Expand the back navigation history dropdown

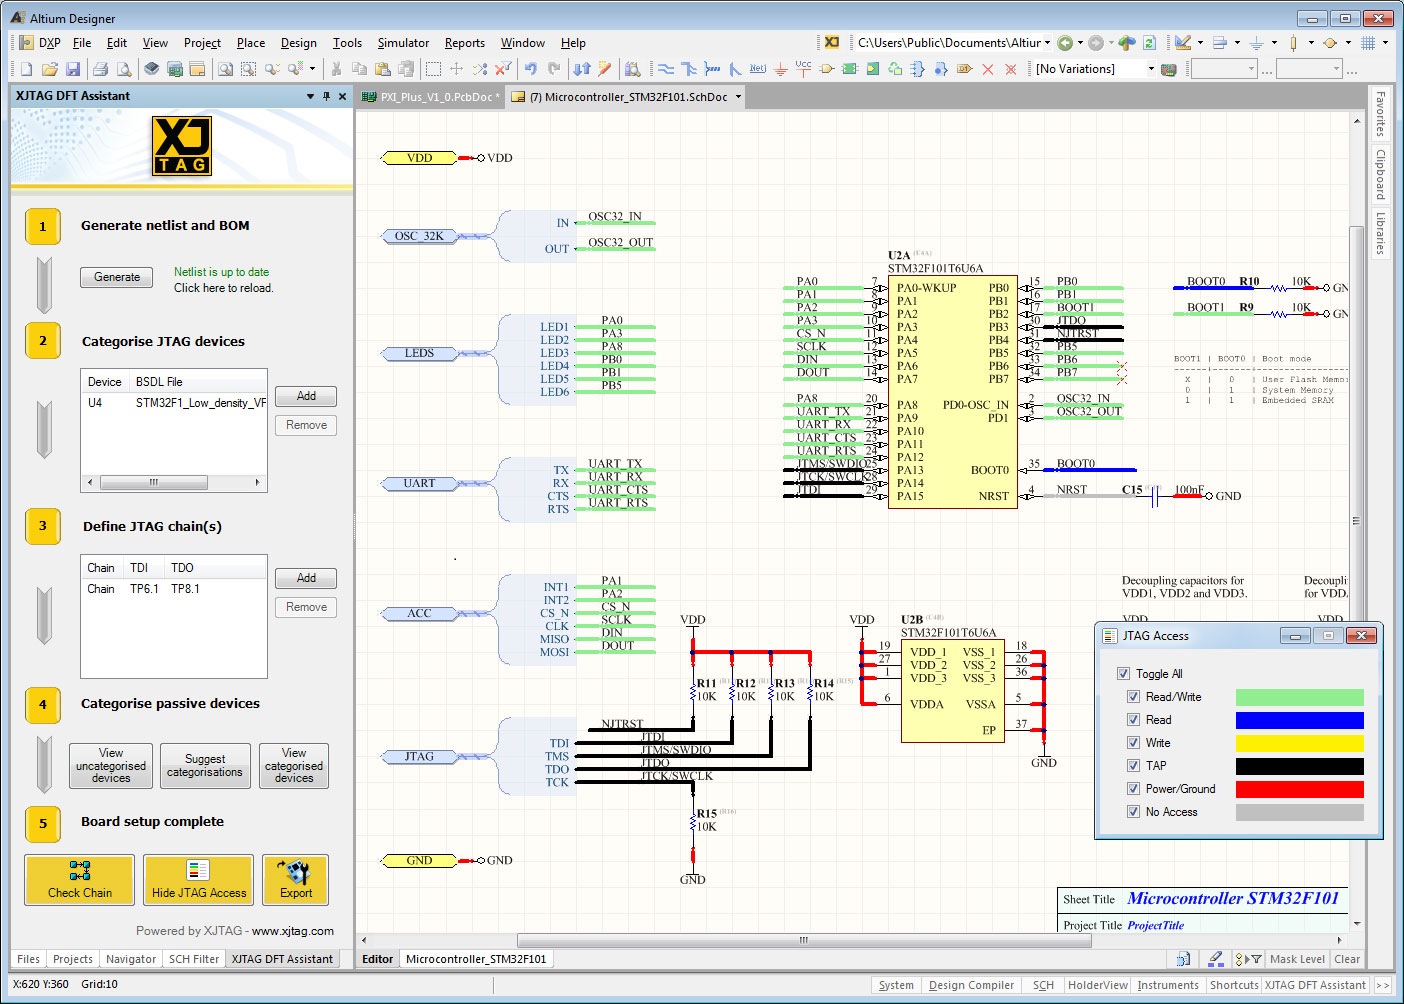coord(1080,43)
